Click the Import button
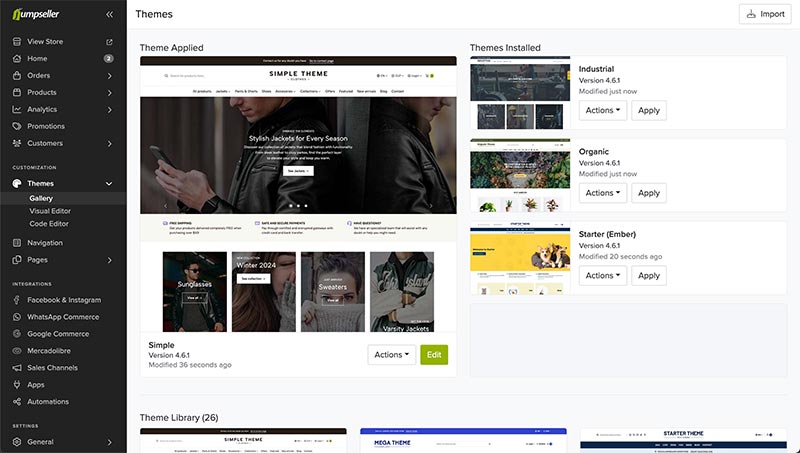The image size is (800, 453). pyautogui.click(x=765, y=14)
